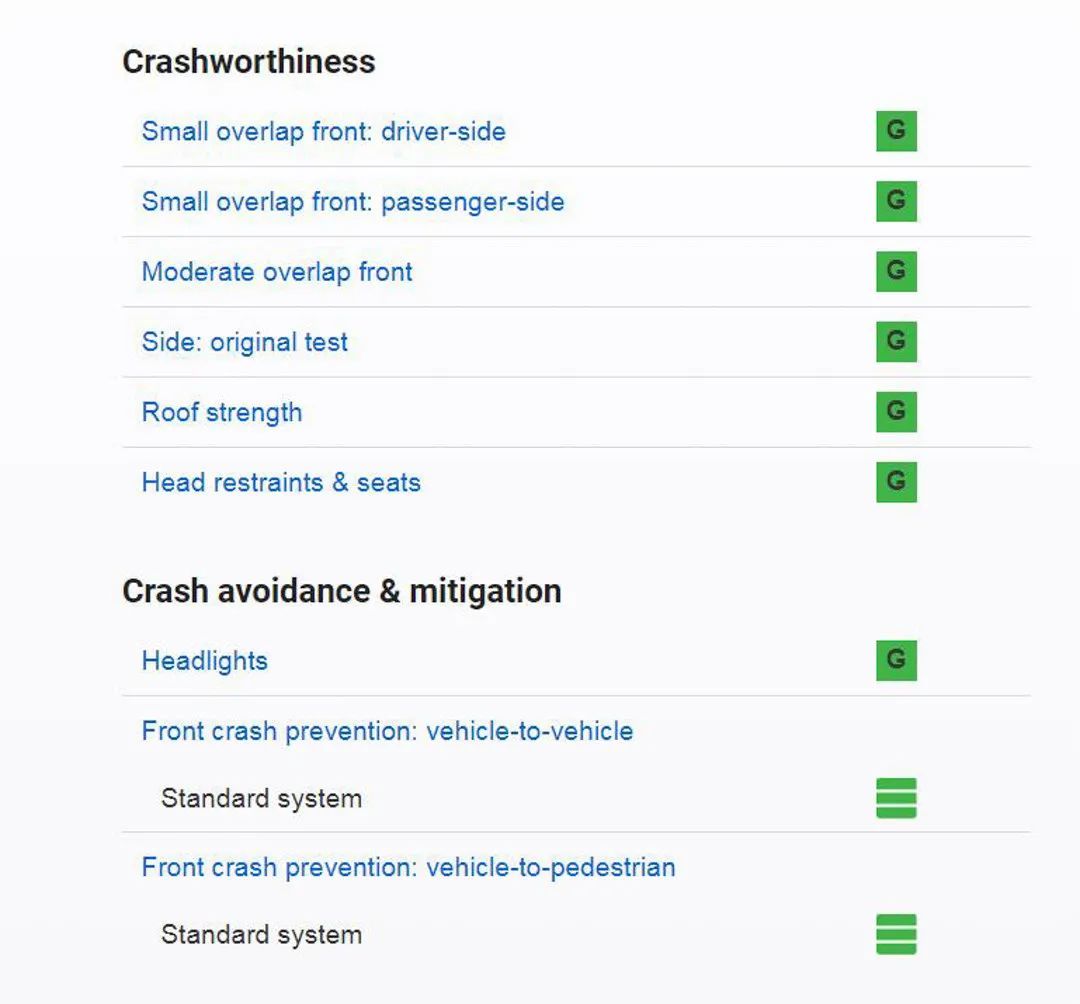The image size is (1080, 1004).
Task: Click the G rating icon beside Side: original test
Action: (896, 341)
